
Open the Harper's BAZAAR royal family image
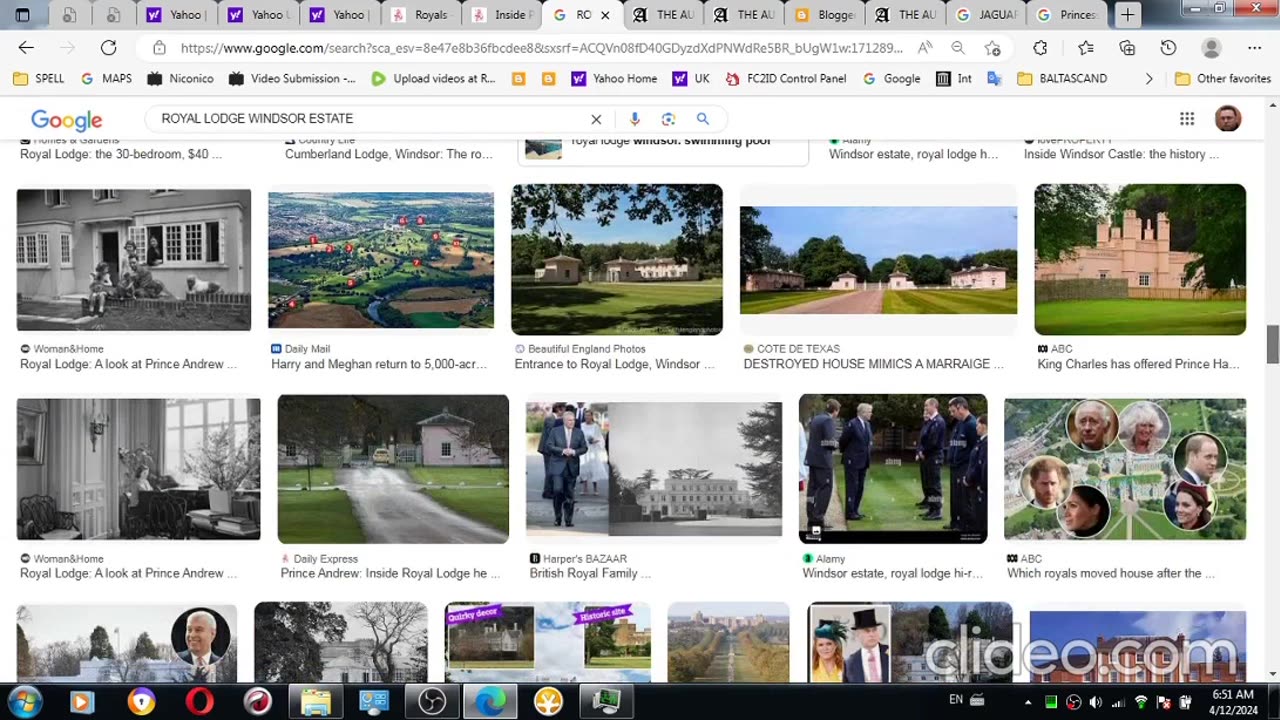click(x=654, y=469)
